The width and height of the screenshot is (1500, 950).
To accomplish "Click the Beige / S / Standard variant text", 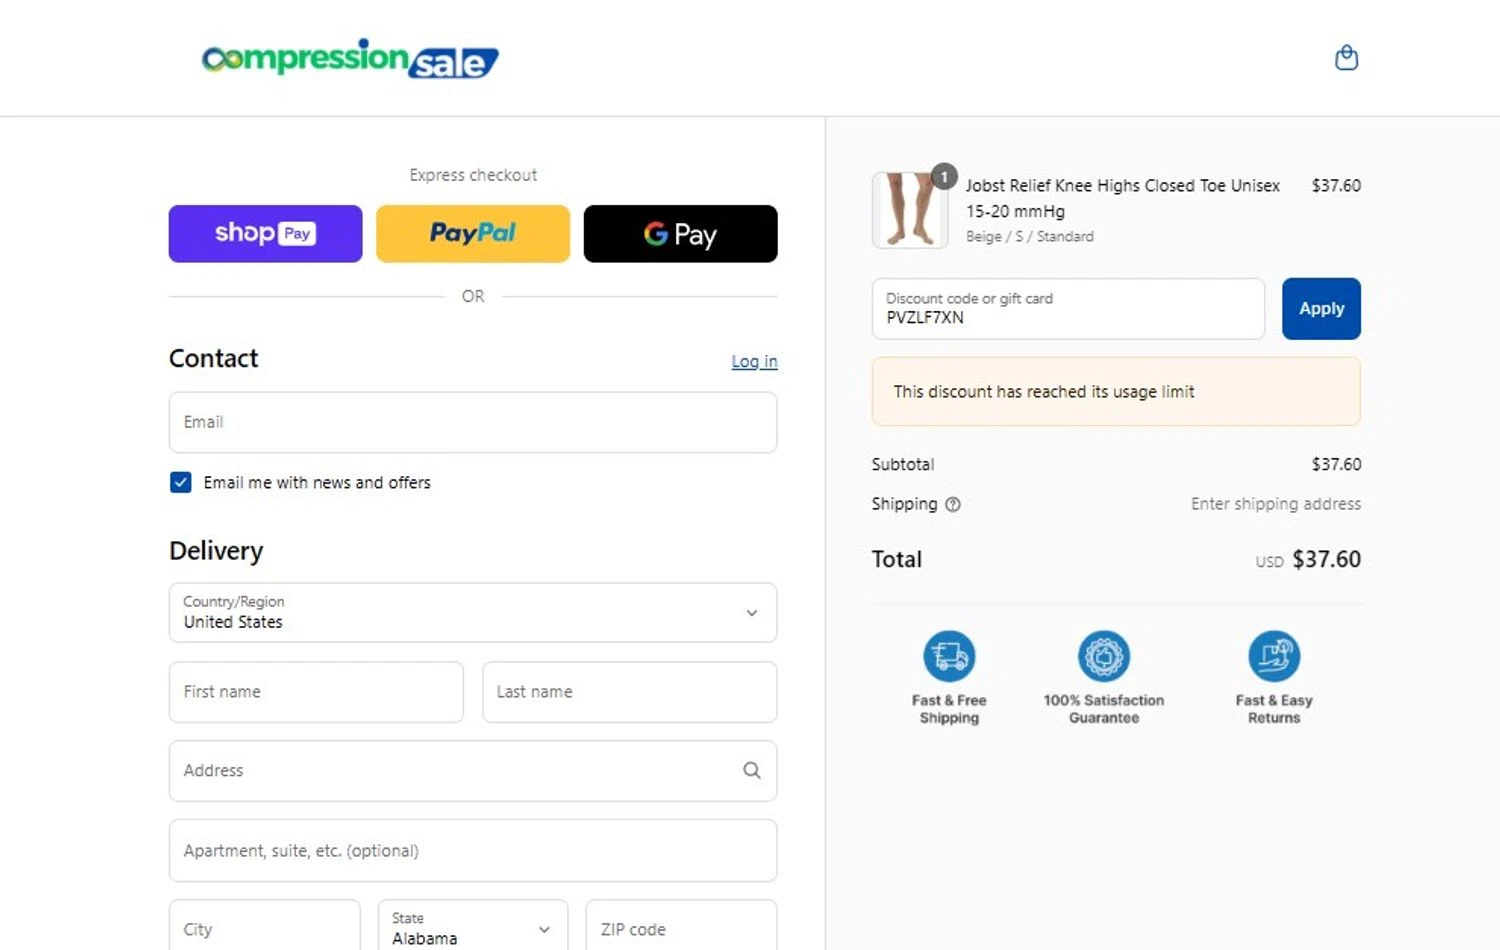I will [x=1029, y=237].
